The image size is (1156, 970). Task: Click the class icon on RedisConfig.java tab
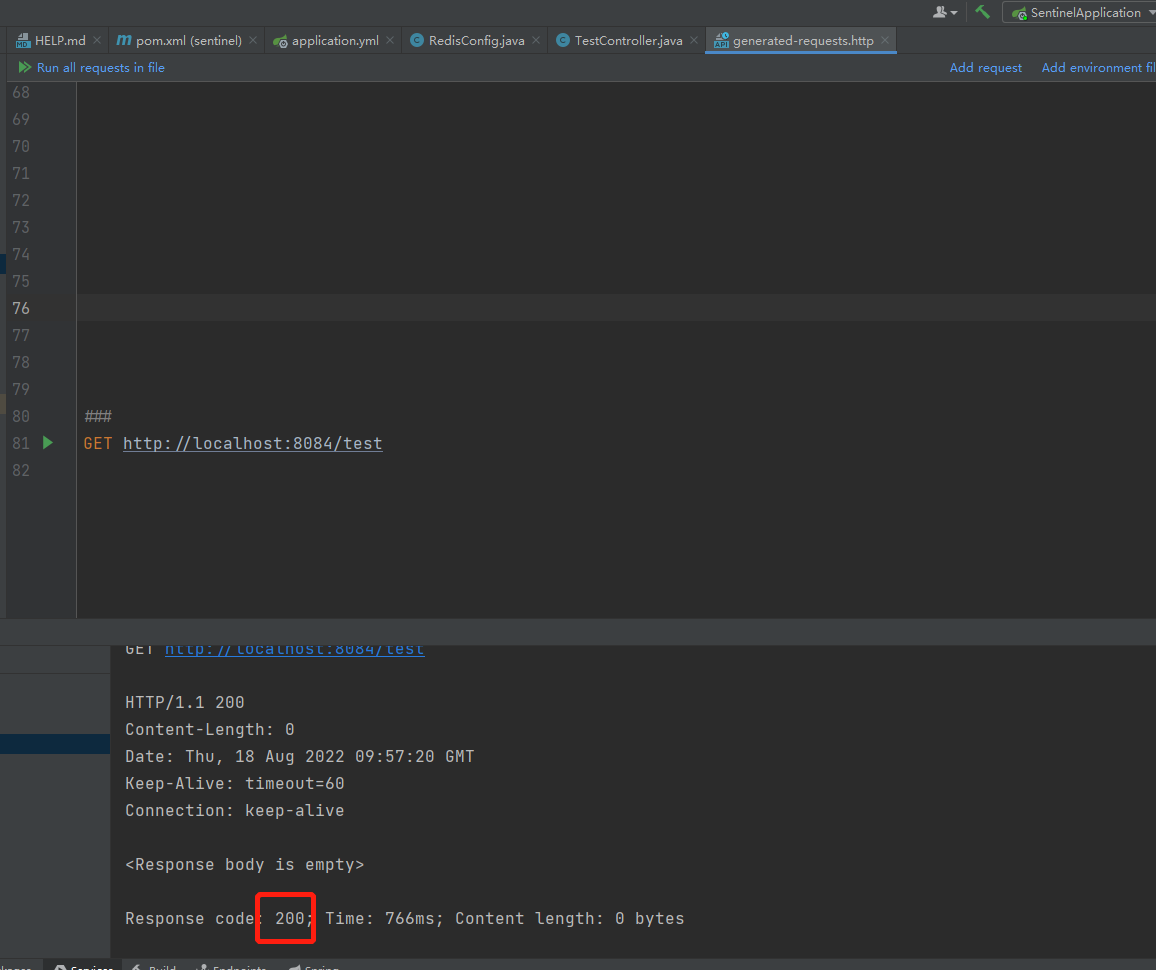pos(417,41)
